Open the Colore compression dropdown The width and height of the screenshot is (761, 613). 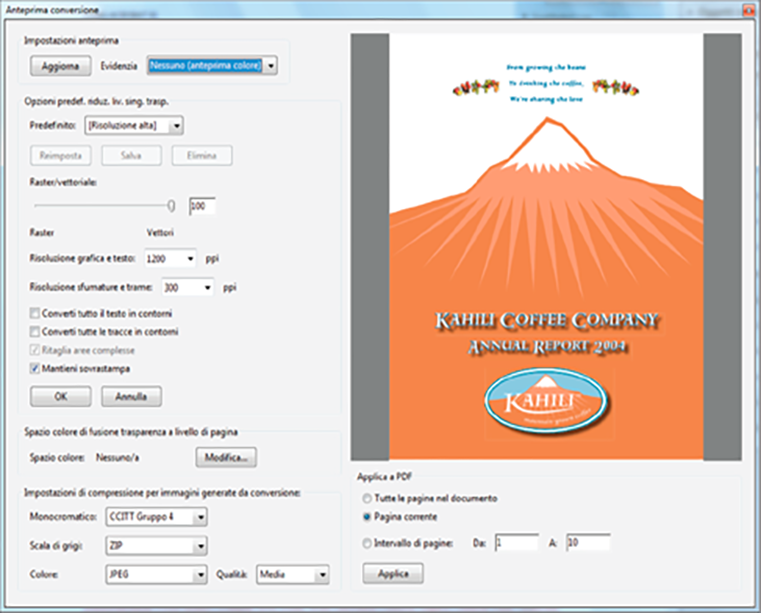point(156,575)
